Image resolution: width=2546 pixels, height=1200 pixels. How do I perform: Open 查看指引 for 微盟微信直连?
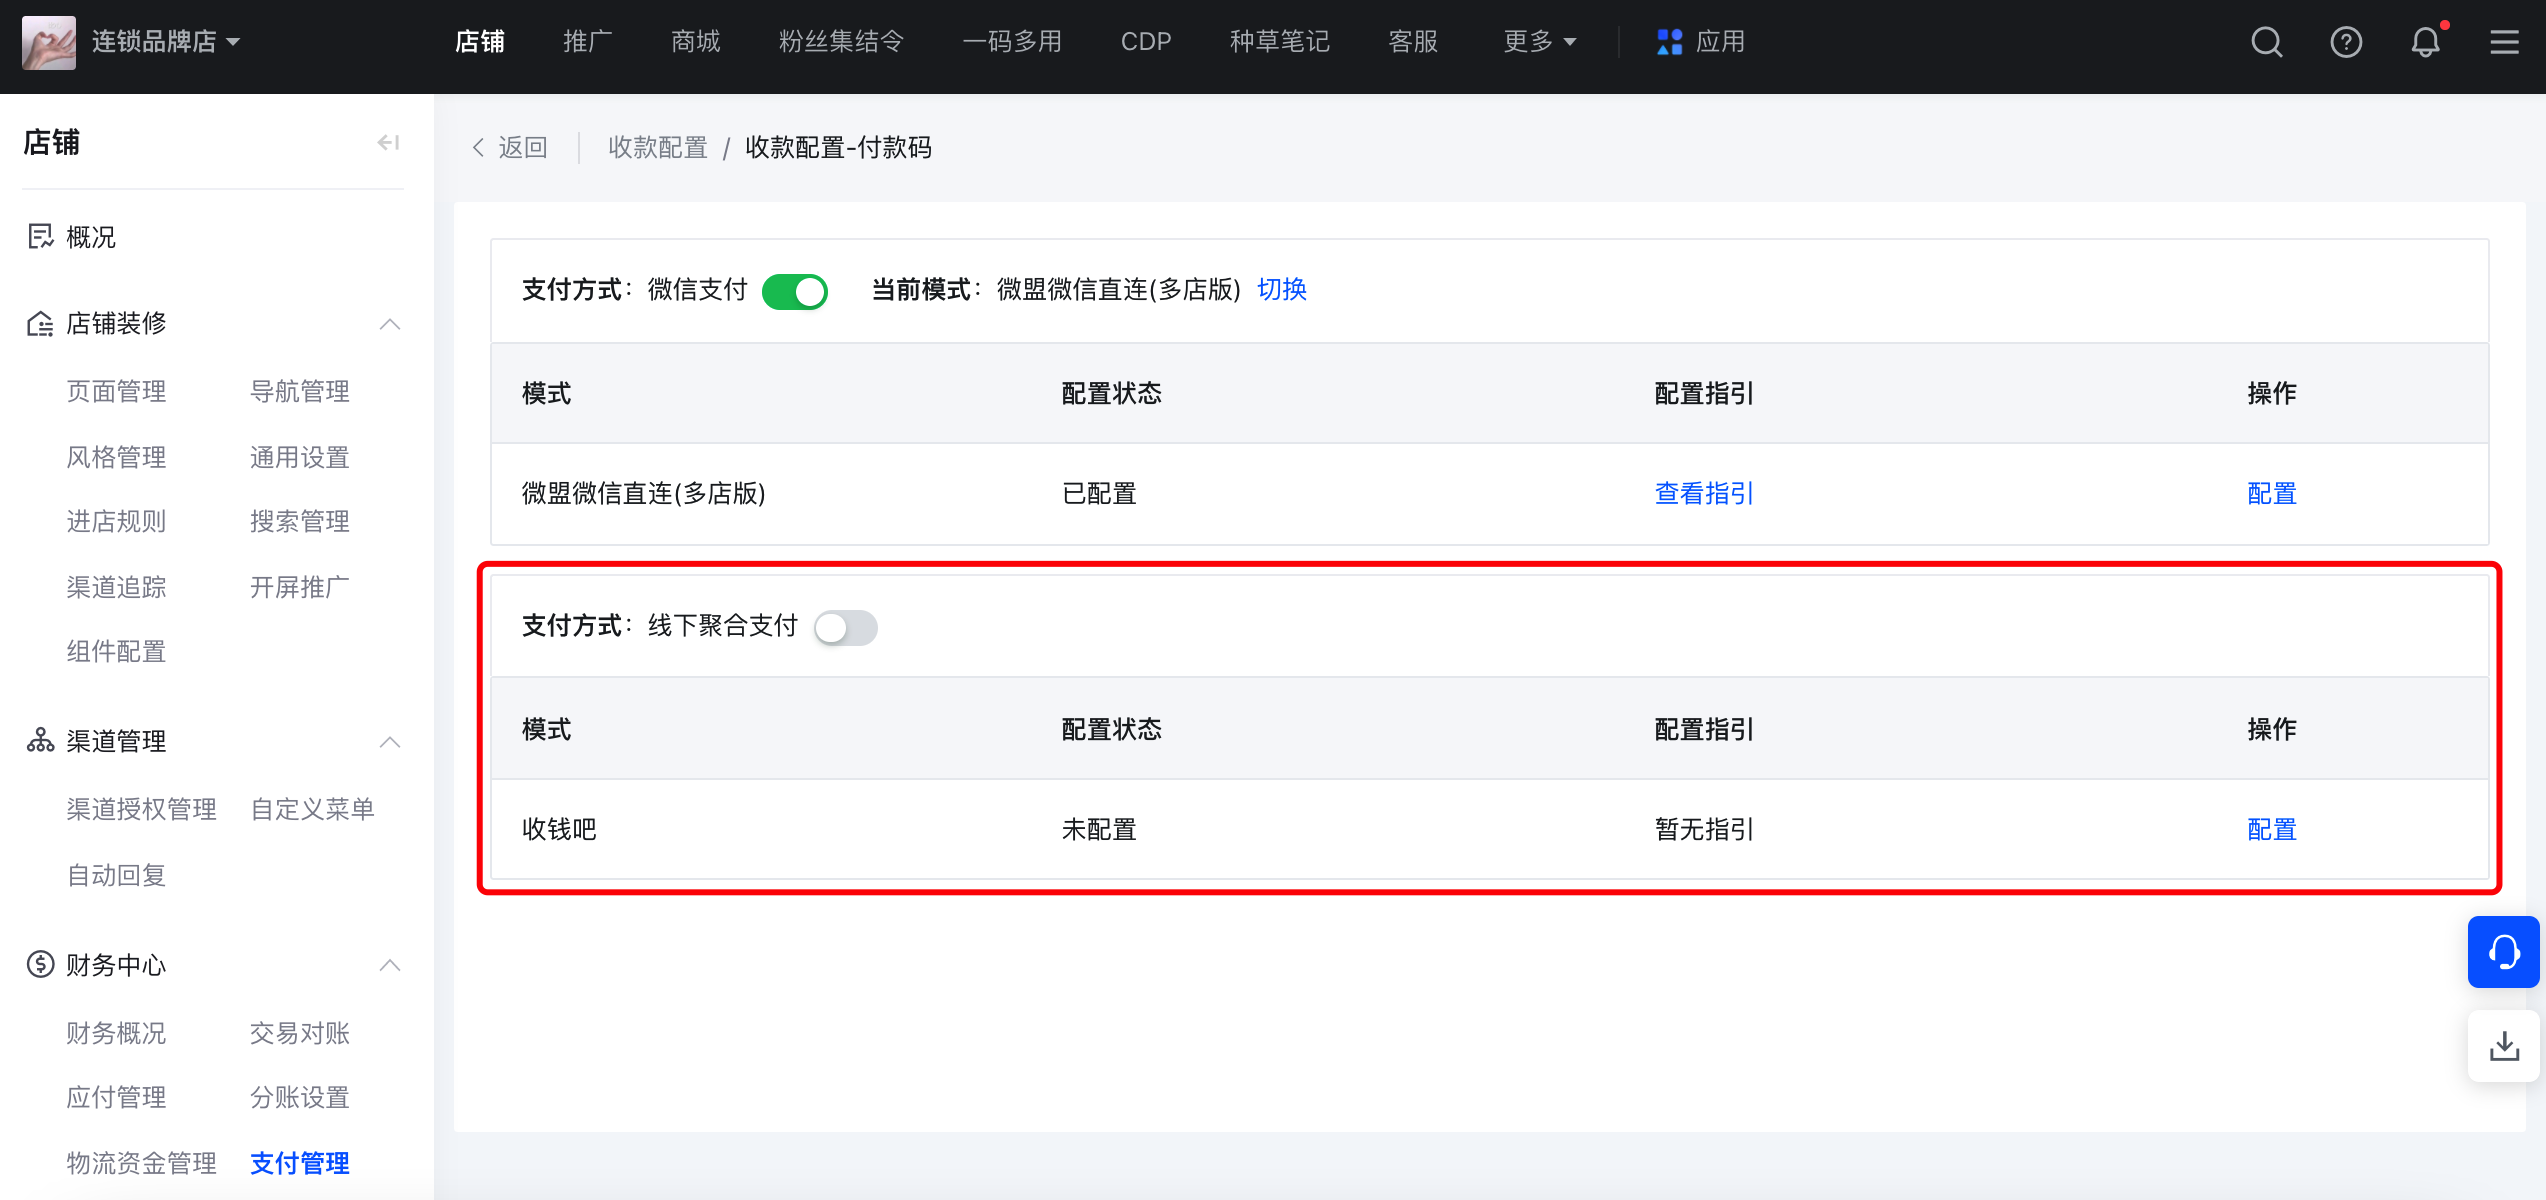pos(1702,493)
